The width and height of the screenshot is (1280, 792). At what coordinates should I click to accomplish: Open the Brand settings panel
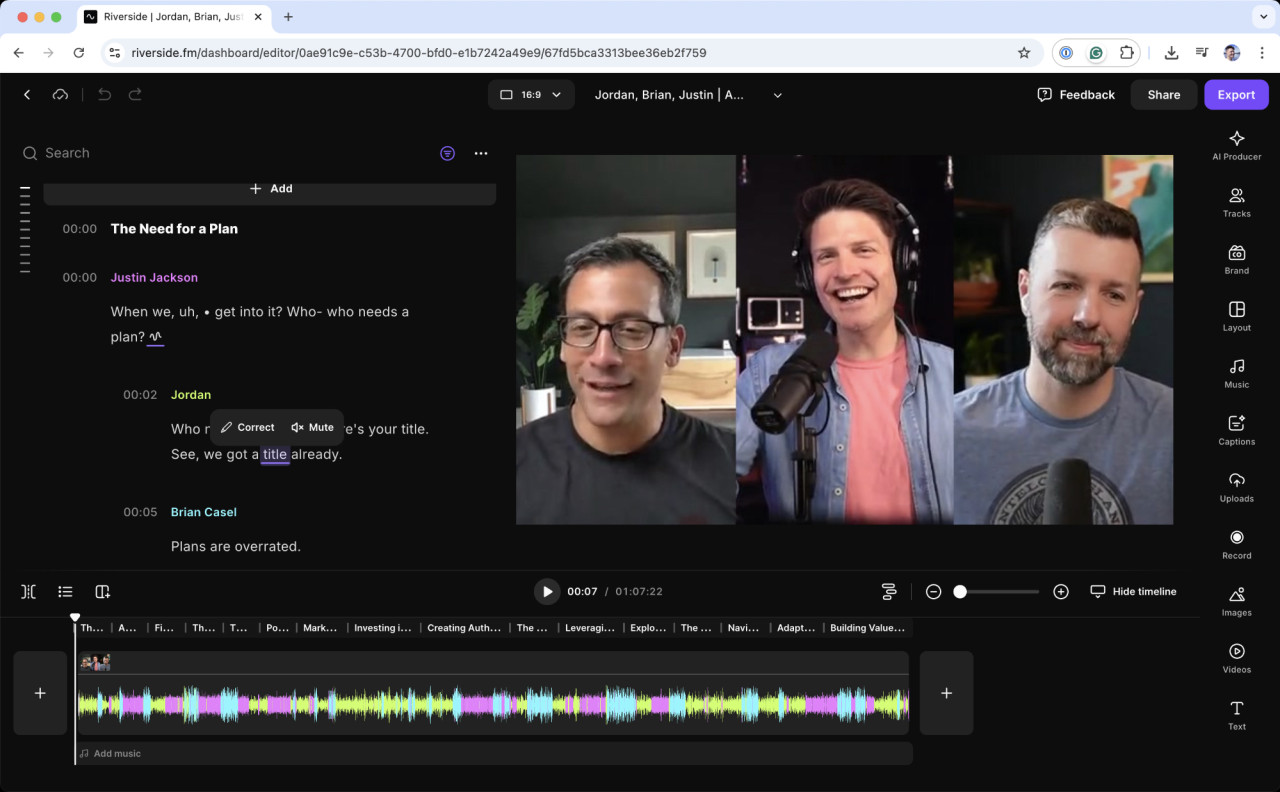coord(1236,260)
